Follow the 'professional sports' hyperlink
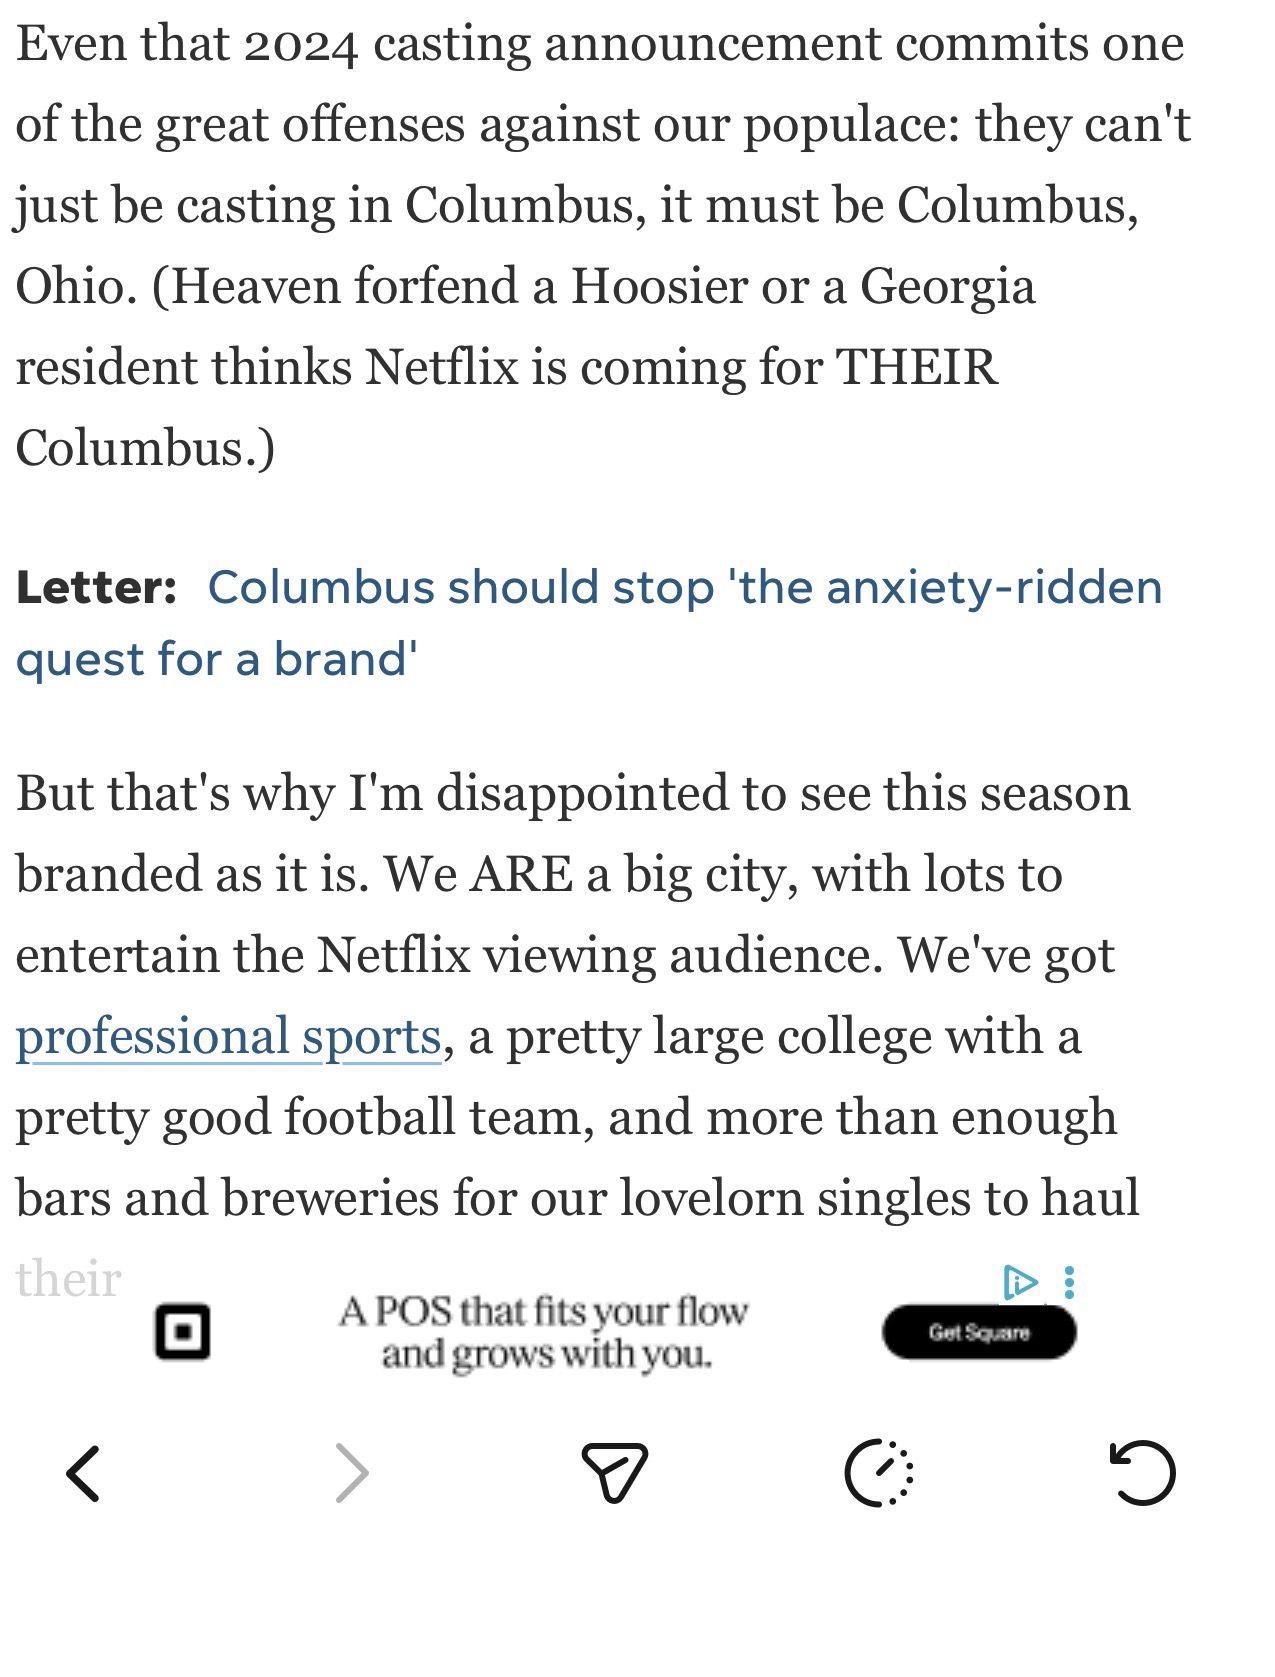 (228, 1036)
